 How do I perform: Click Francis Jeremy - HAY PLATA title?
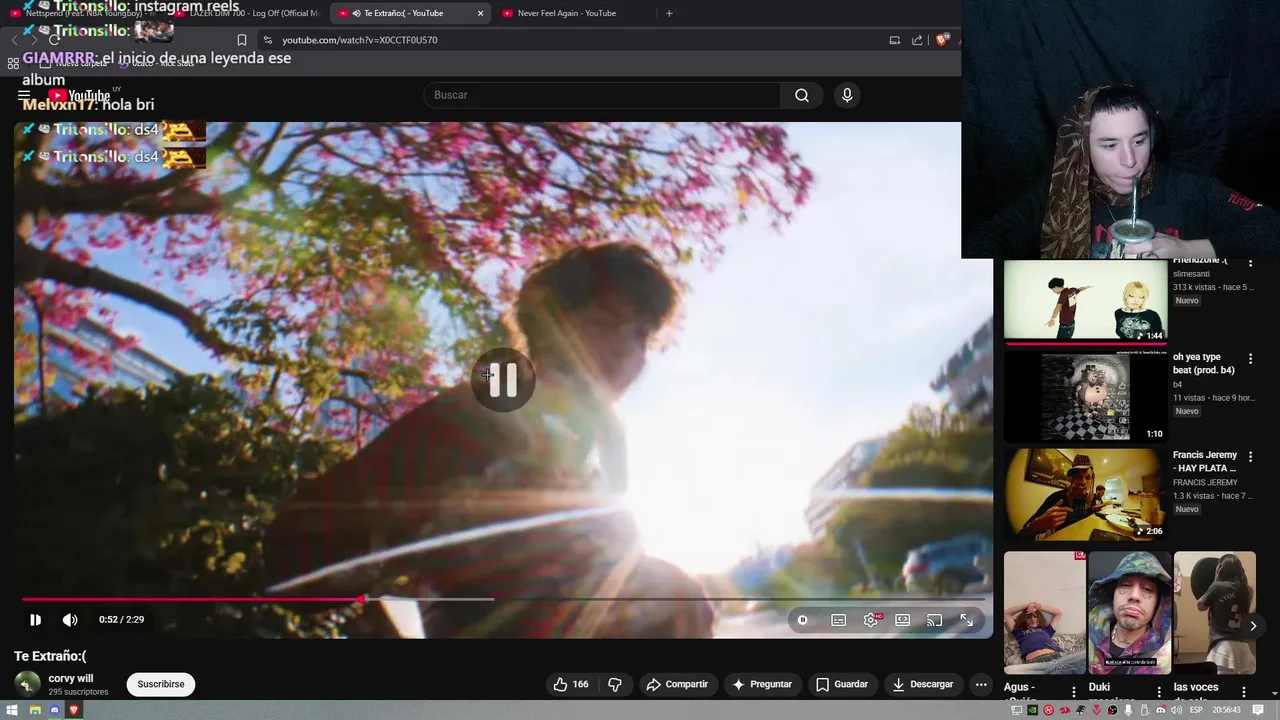[1205, 461]
